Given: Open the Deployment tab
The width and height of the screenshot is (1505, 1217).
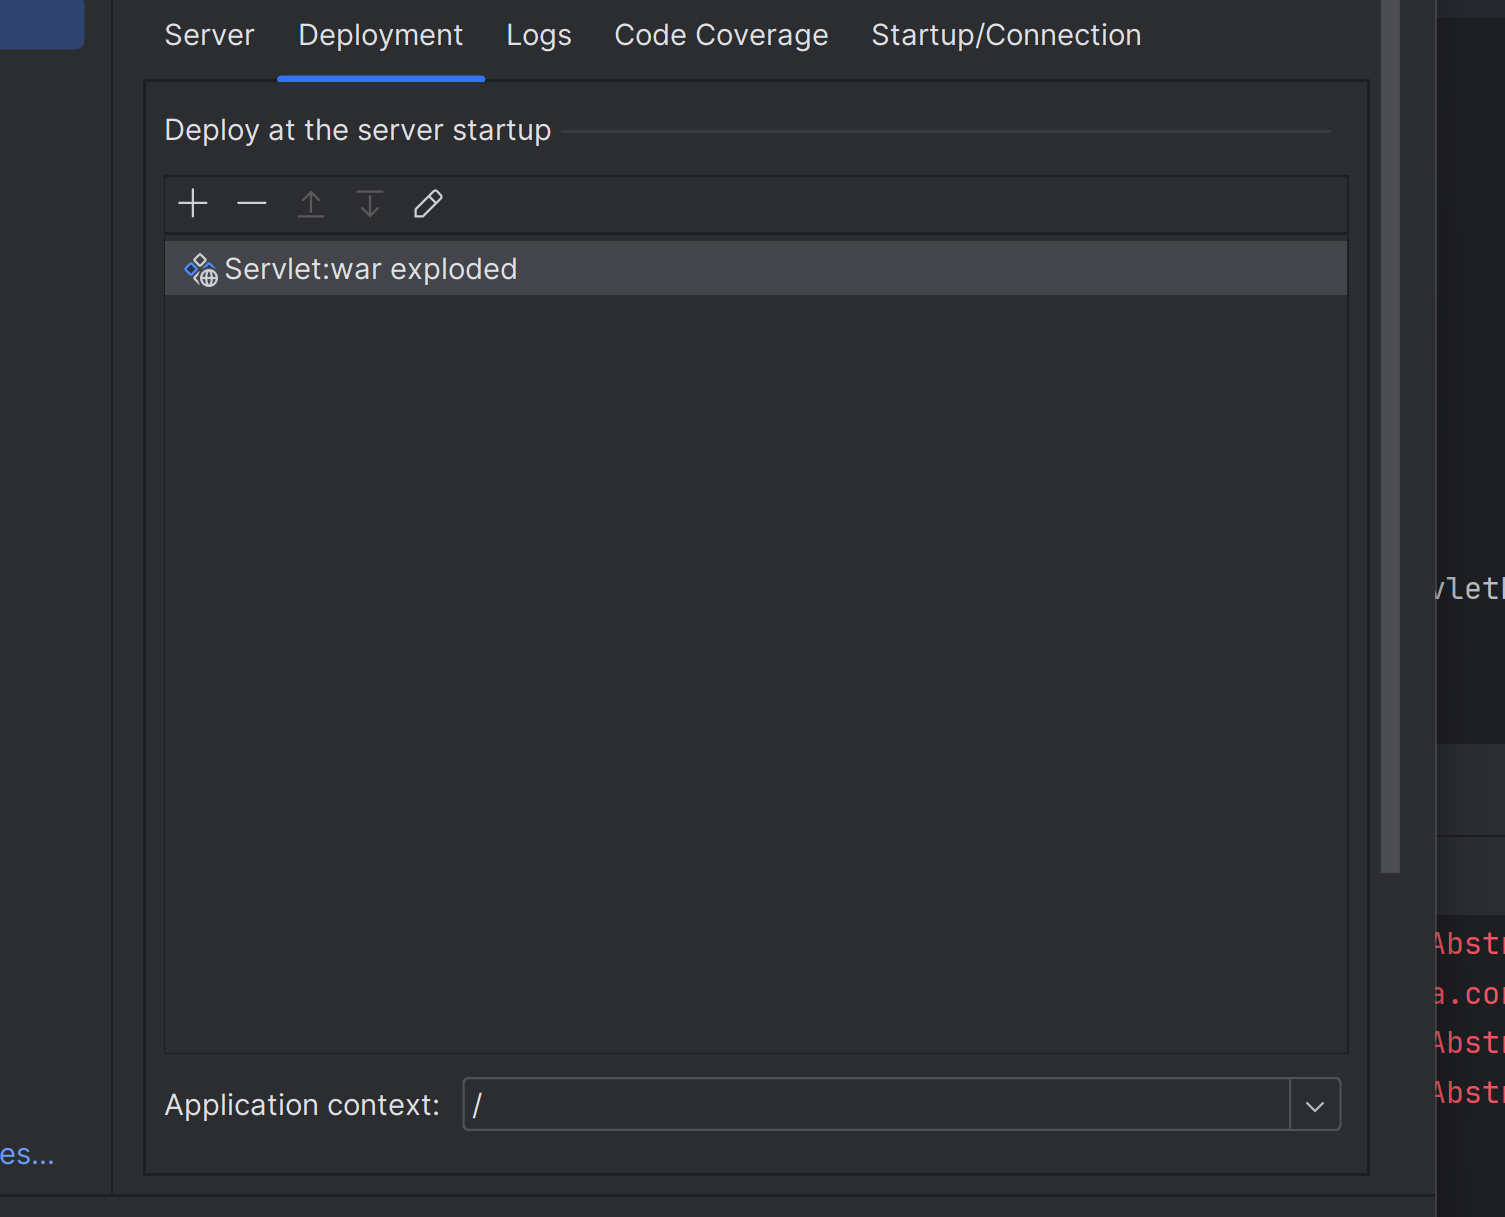Looking at the screenshot, I should (381, 35).
